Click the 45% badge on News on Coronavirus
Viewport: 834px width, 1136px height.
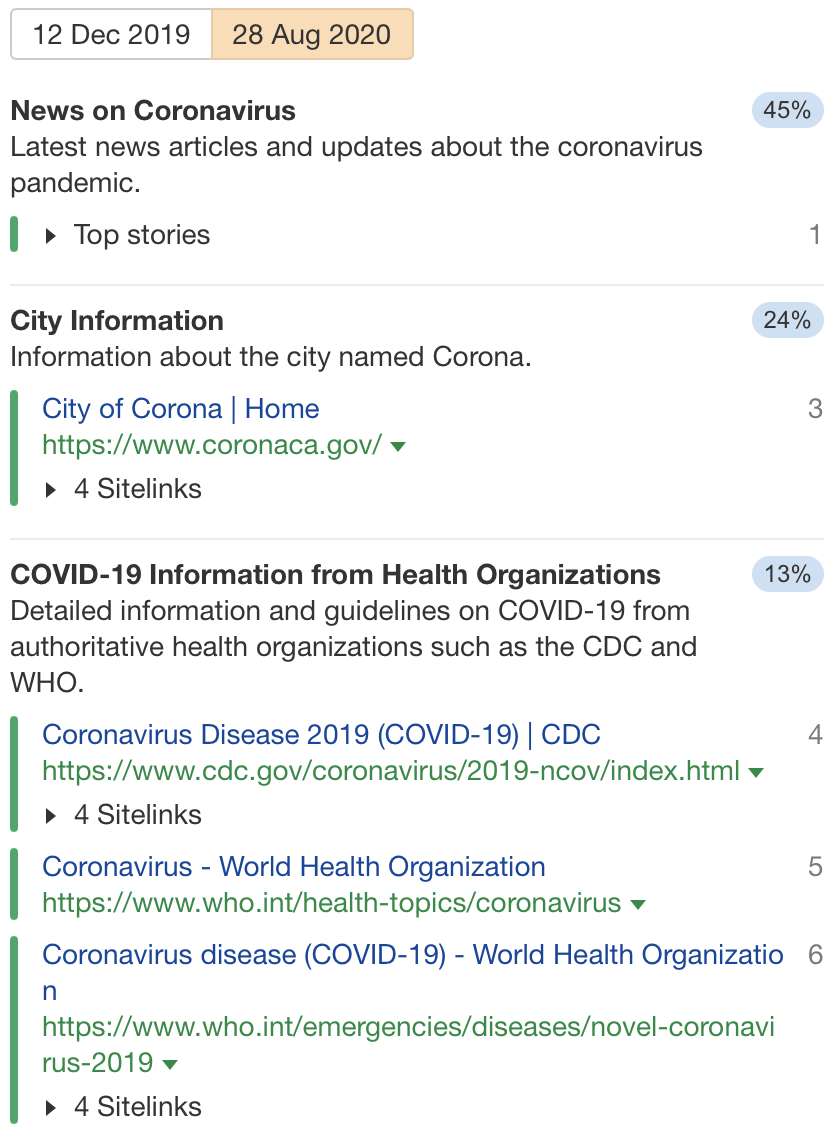click(x=787, y=110)
